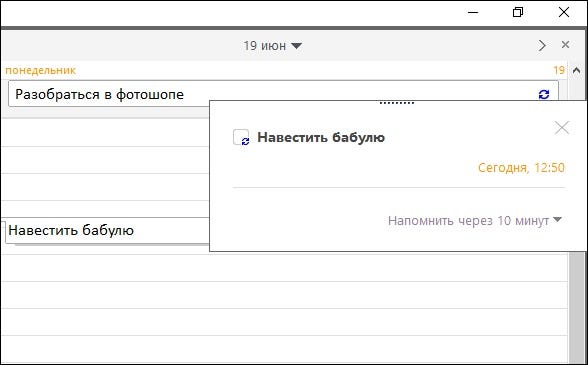Tick the checkbox to complete Навестить бабулю
Screen dimensions: 588x365
point(241,137)
